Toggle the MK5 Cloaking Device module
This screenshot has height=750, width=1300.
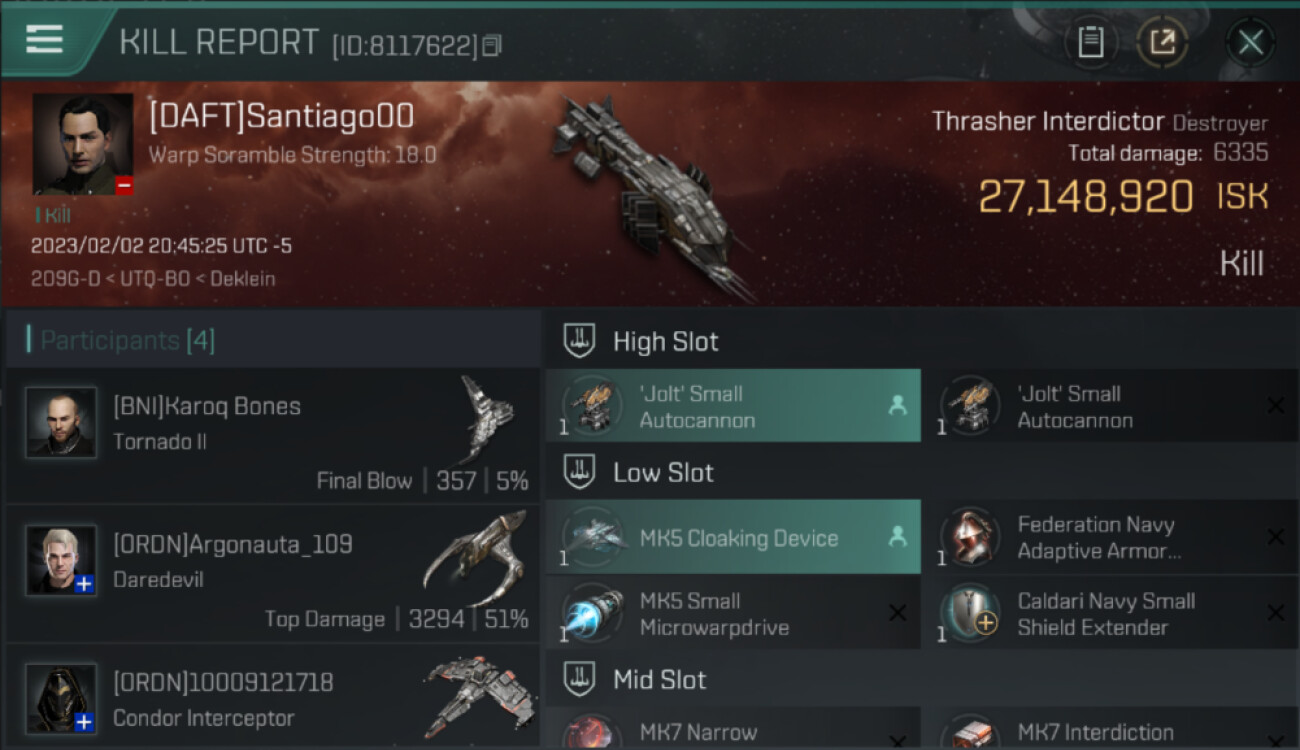pyautogui.click(x=733, y=537)
